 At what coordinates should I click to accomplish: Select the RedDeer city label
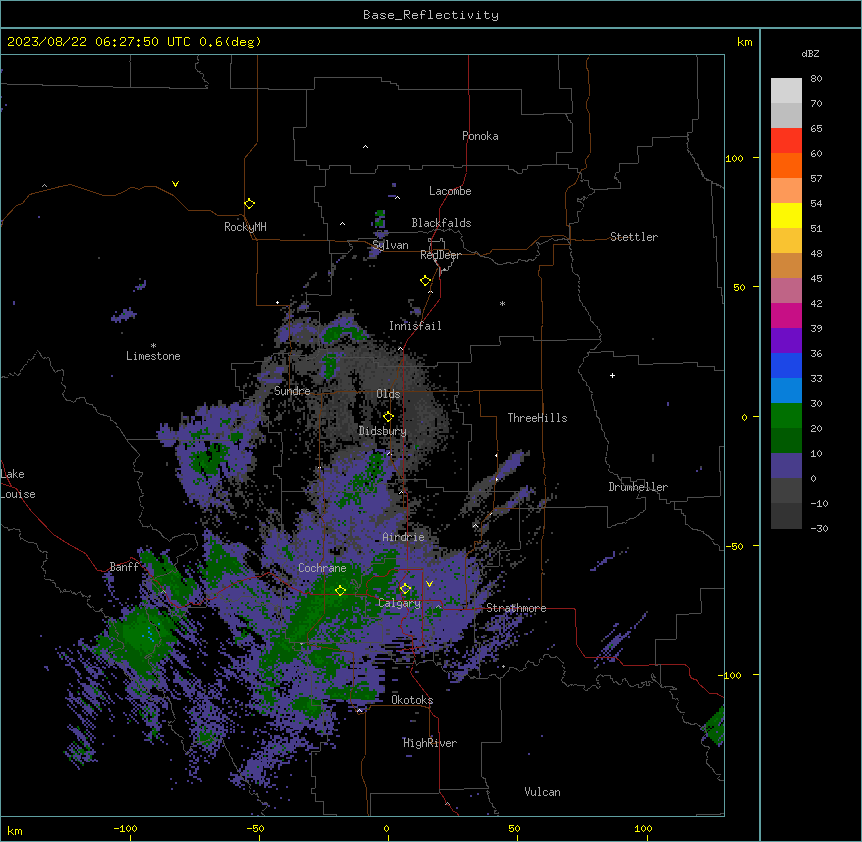coord(440,255)
